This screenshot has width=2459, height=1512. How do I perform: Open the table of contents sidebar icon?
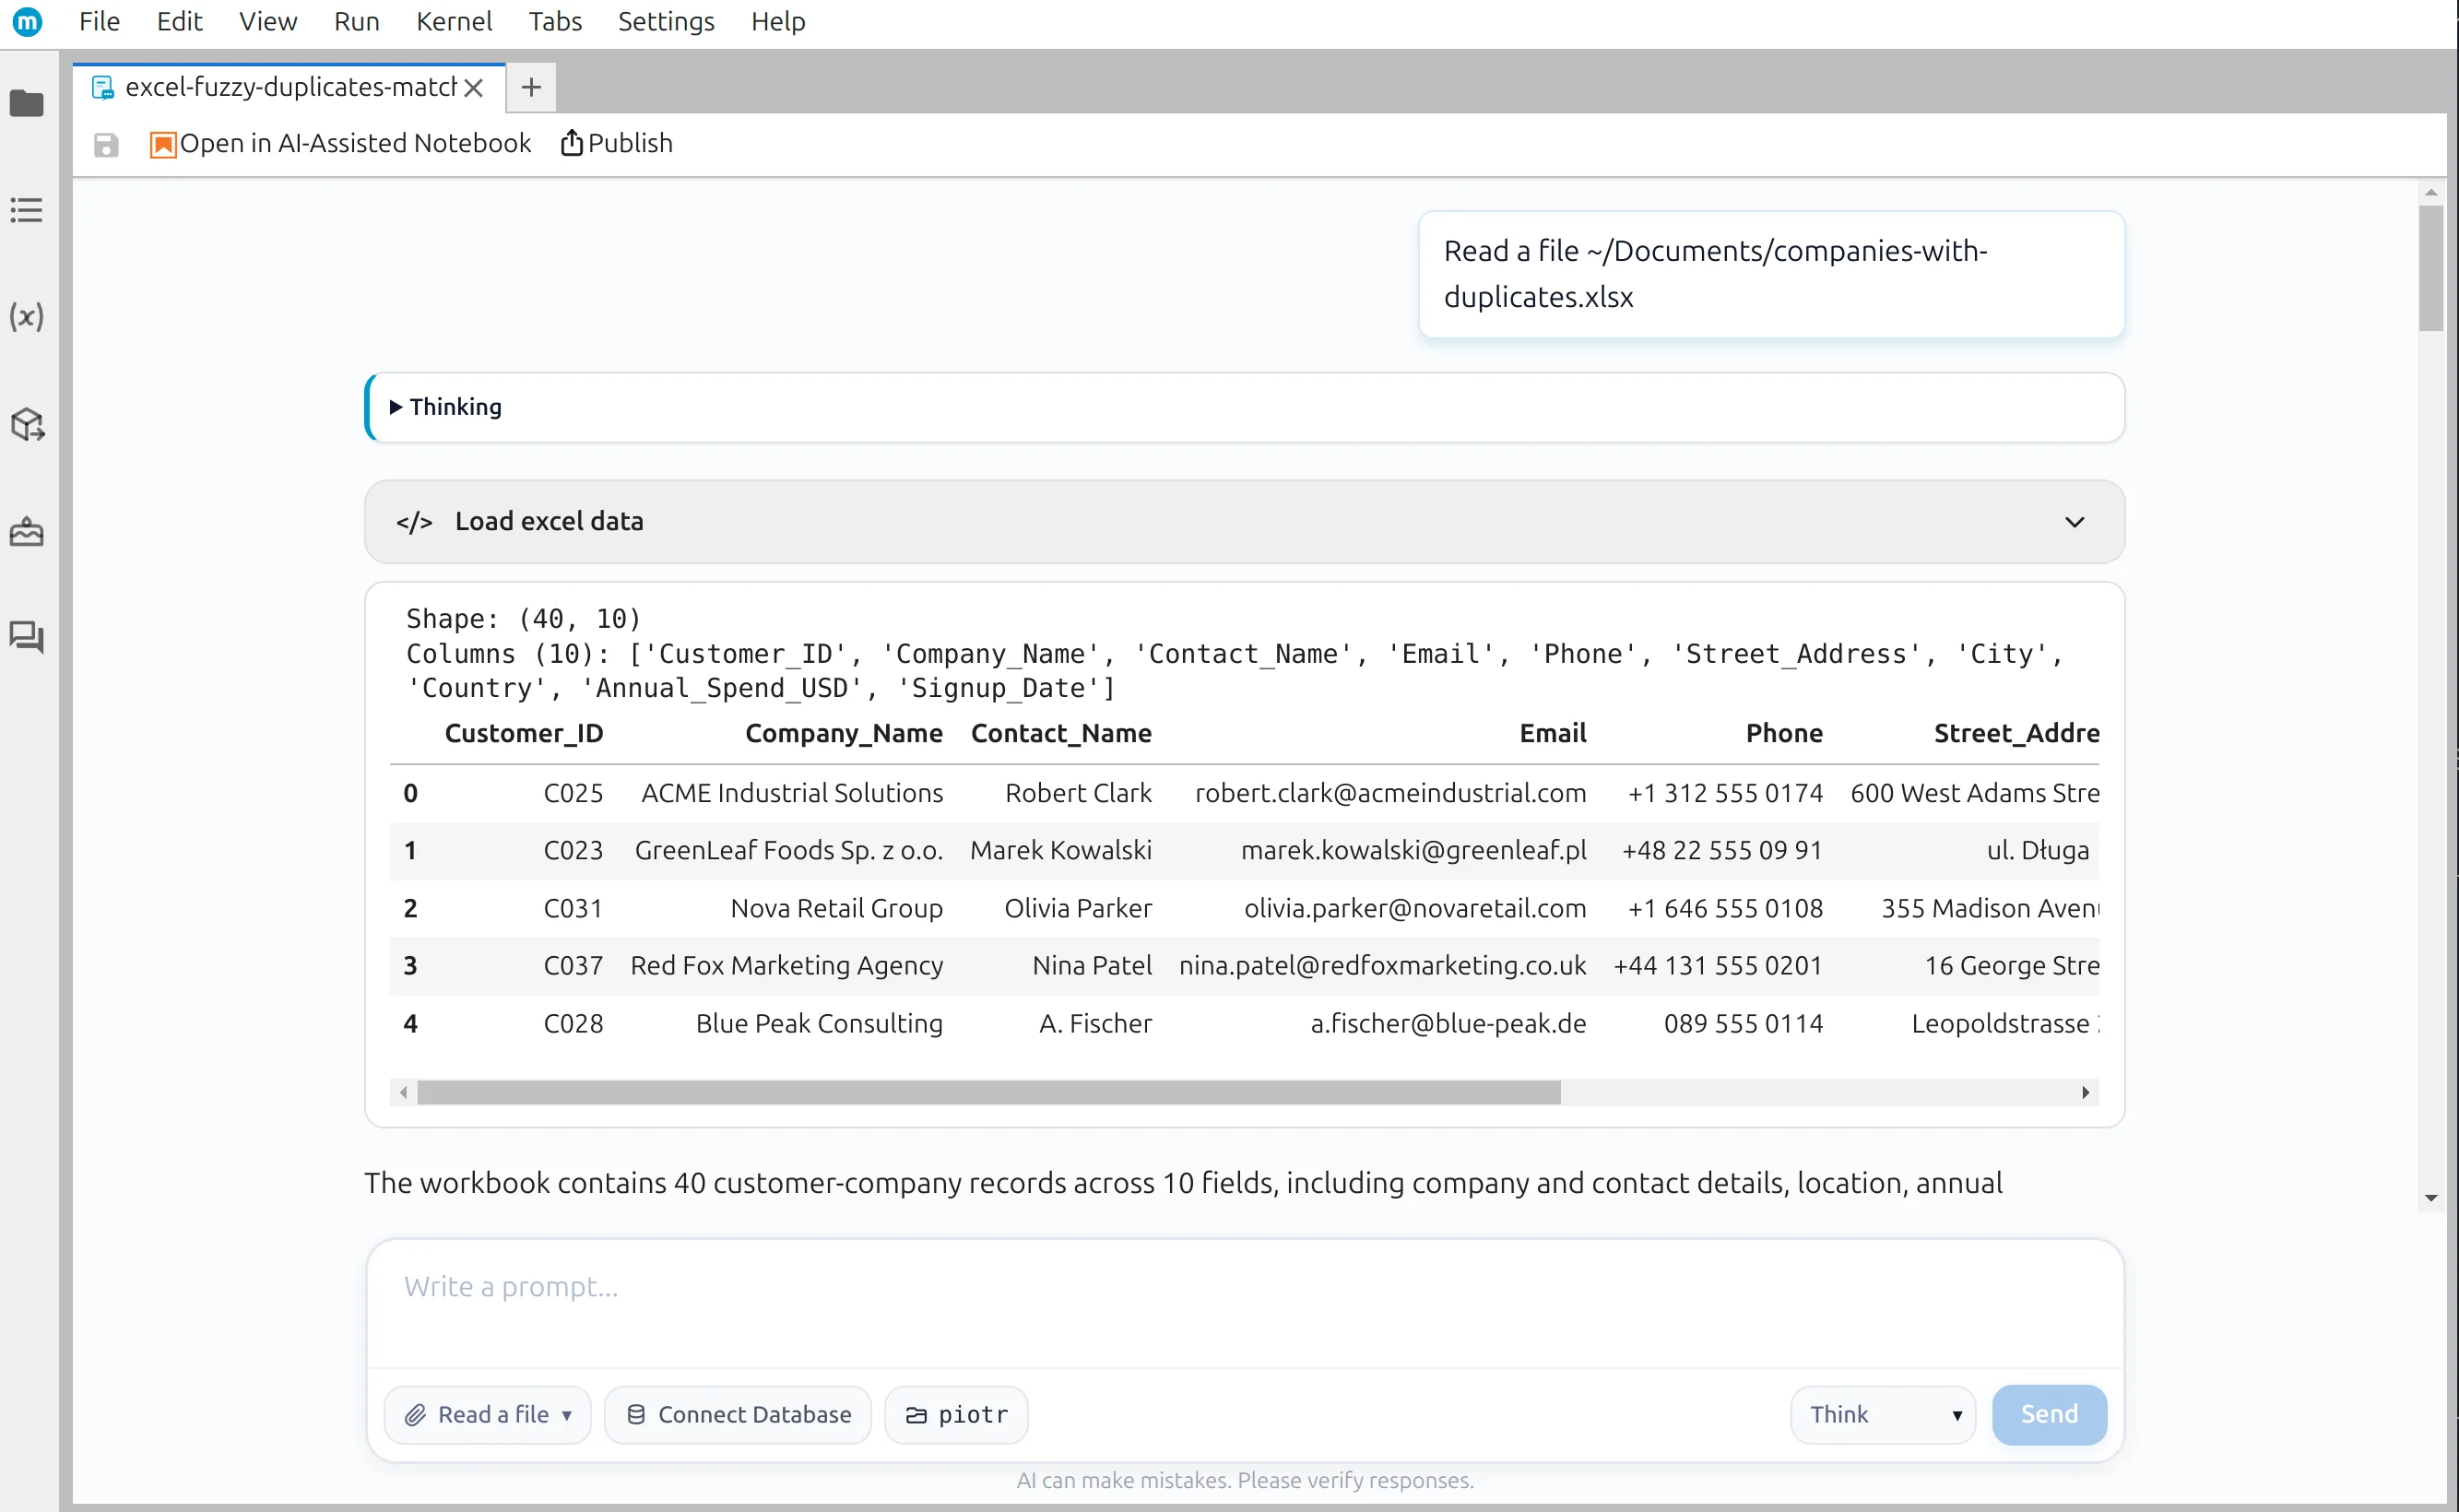tap(27, 210)
